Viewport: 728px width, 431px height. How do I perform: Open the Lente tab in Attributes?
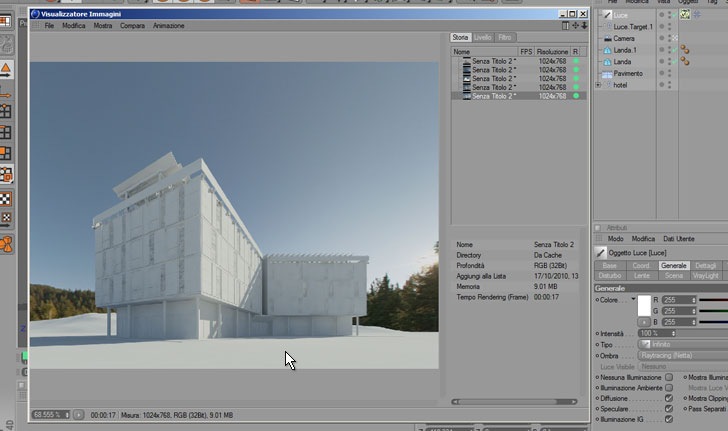[x=641, y=275]
